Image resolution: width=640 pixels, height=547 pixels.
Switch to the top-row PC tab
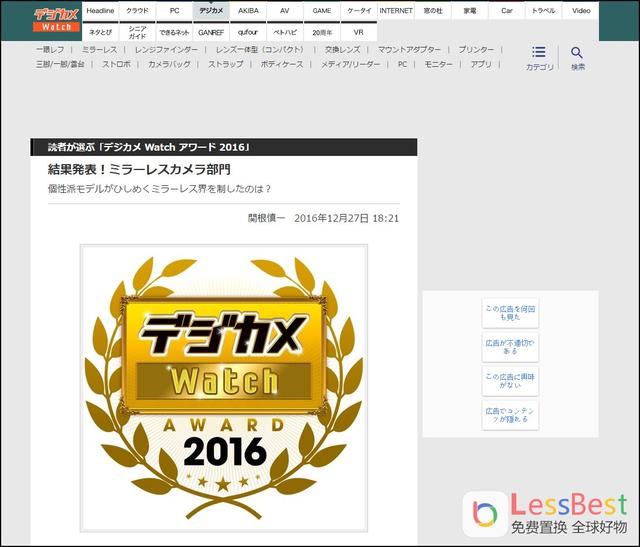point(174,11)
